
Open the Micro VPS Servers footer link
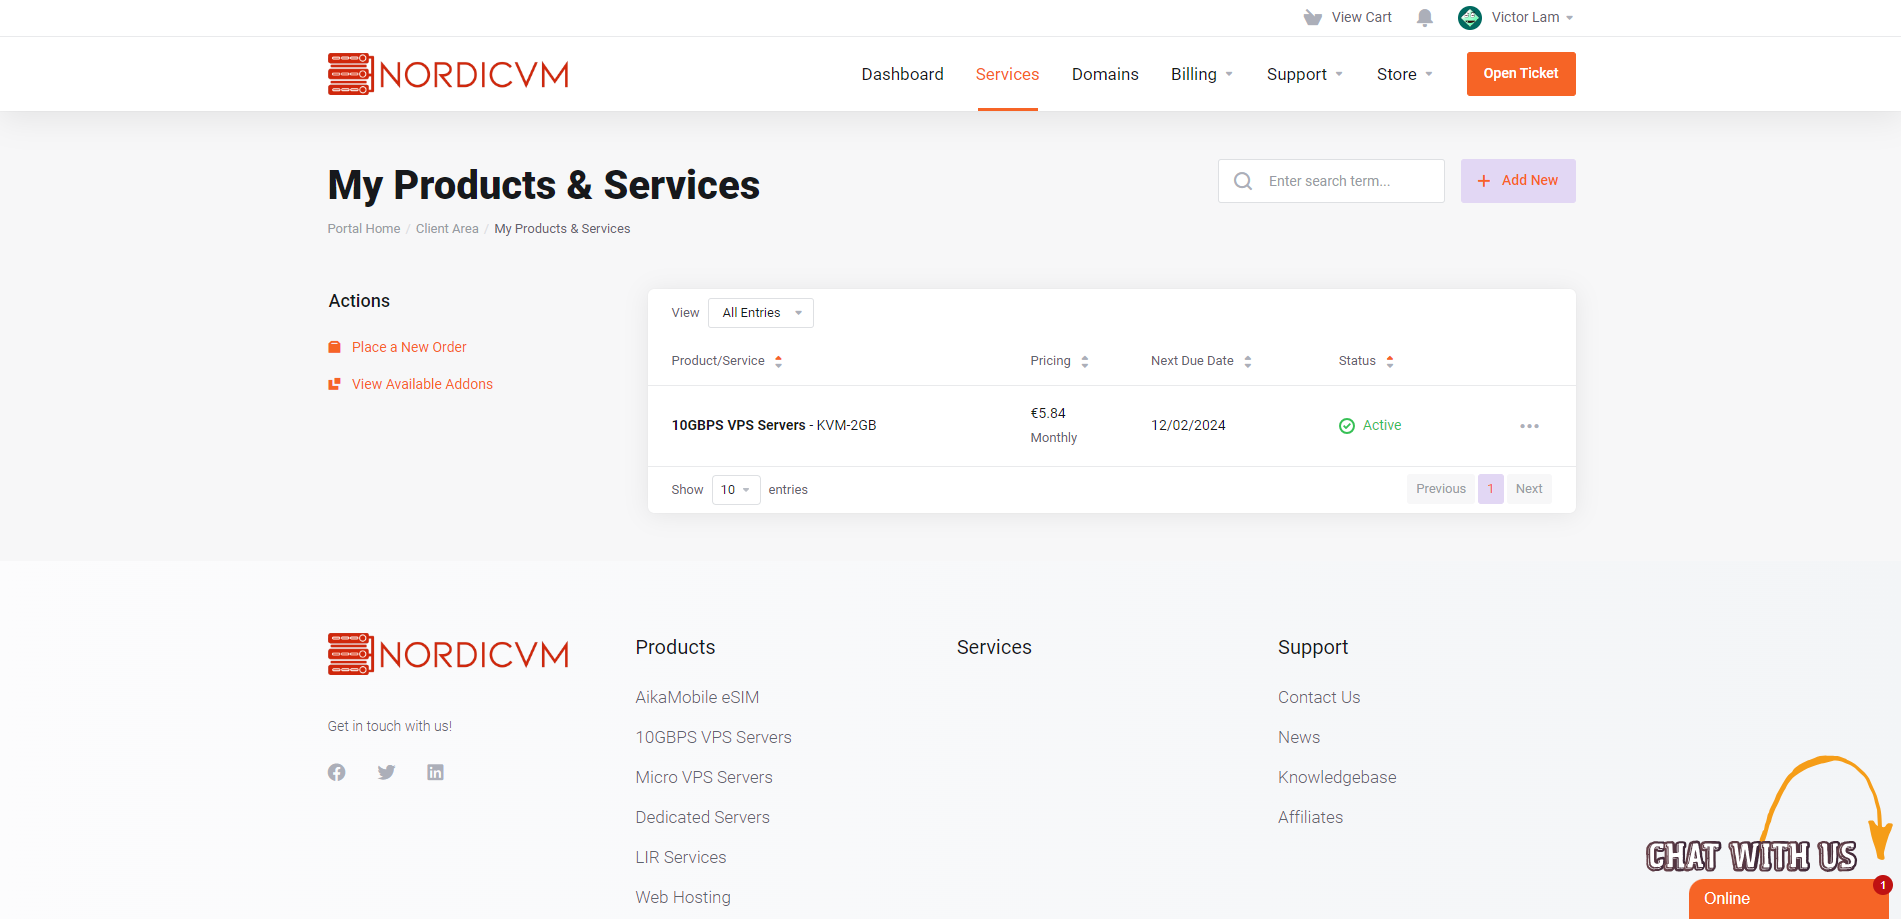704,777
